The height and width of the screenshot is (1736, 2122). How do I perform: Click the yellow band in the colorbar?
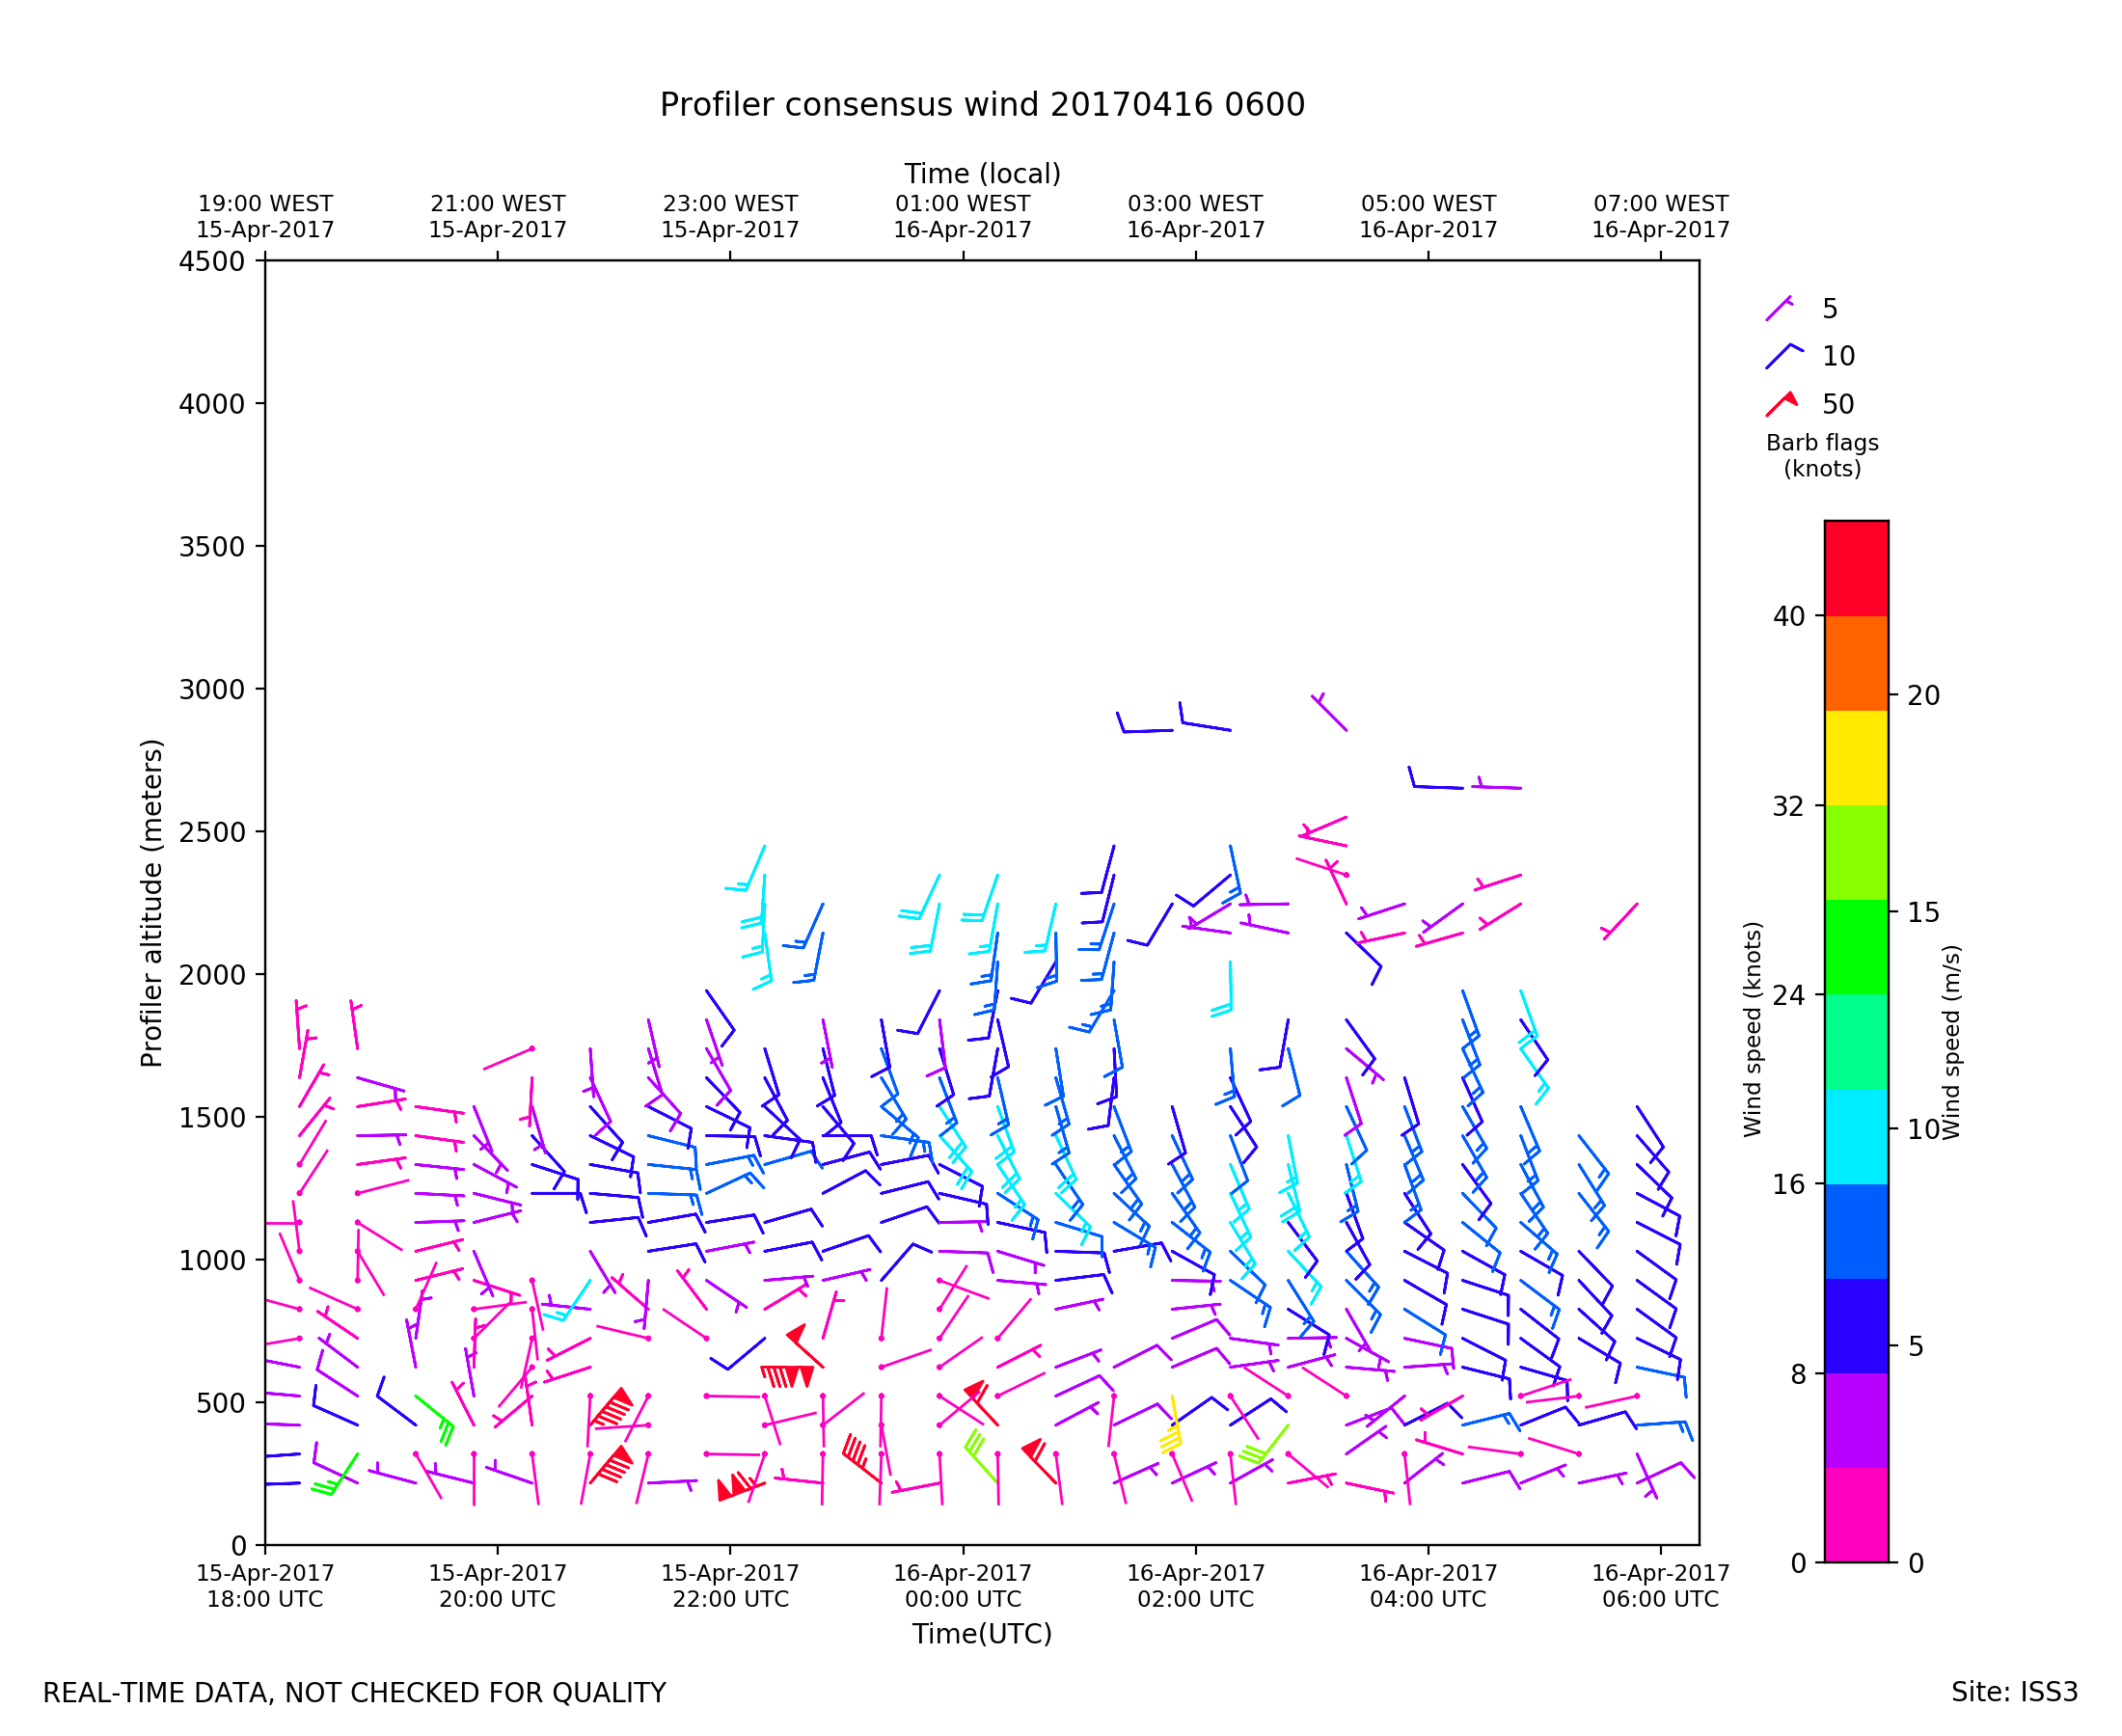1856,758
